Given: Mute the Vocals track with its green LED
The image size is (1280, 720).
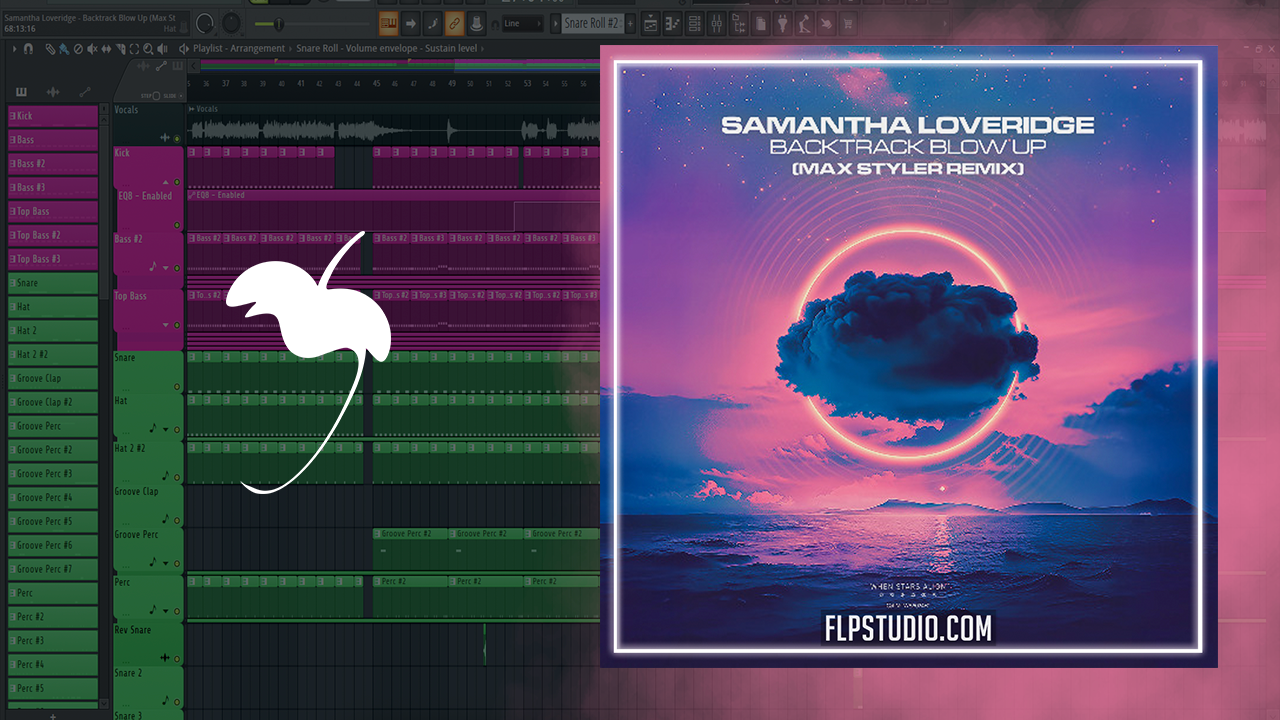Looking at the screenshot, I should coord(177,138).
